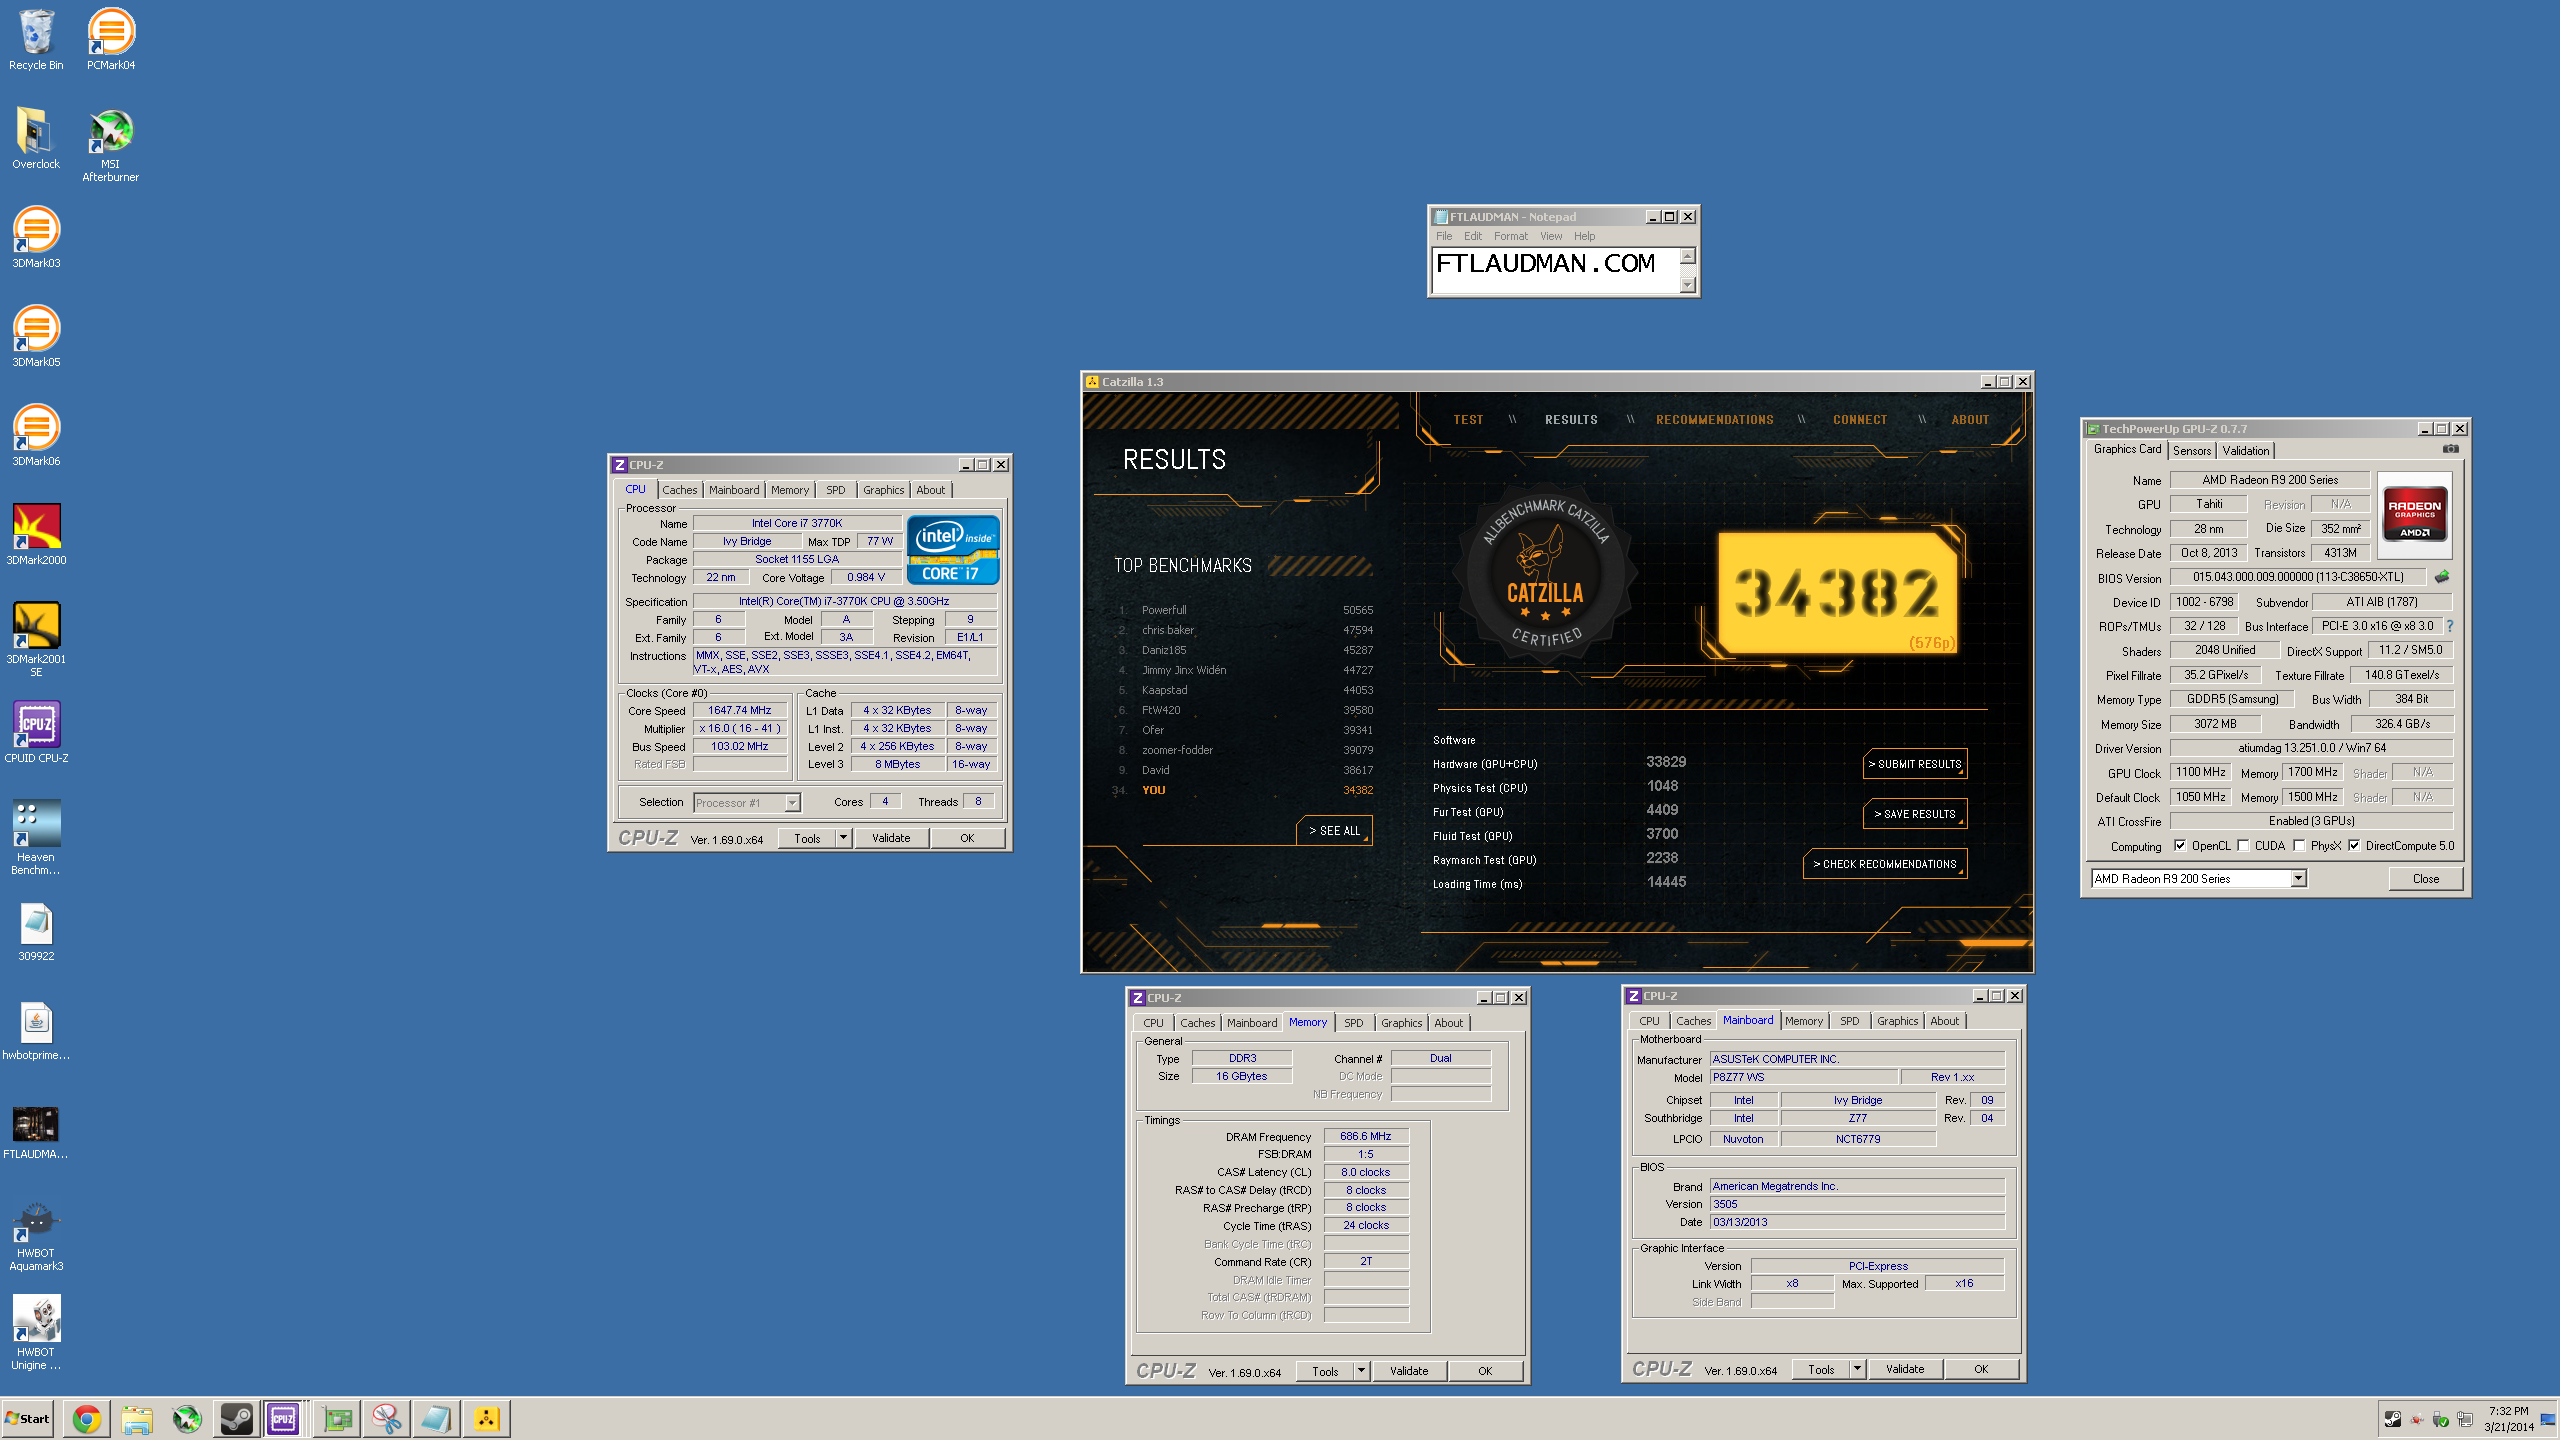The height and width of the screenshot is (1440, 2560).
Task: Switch to the Sensors tab in GPU-Z
Action: [2191, 451]
